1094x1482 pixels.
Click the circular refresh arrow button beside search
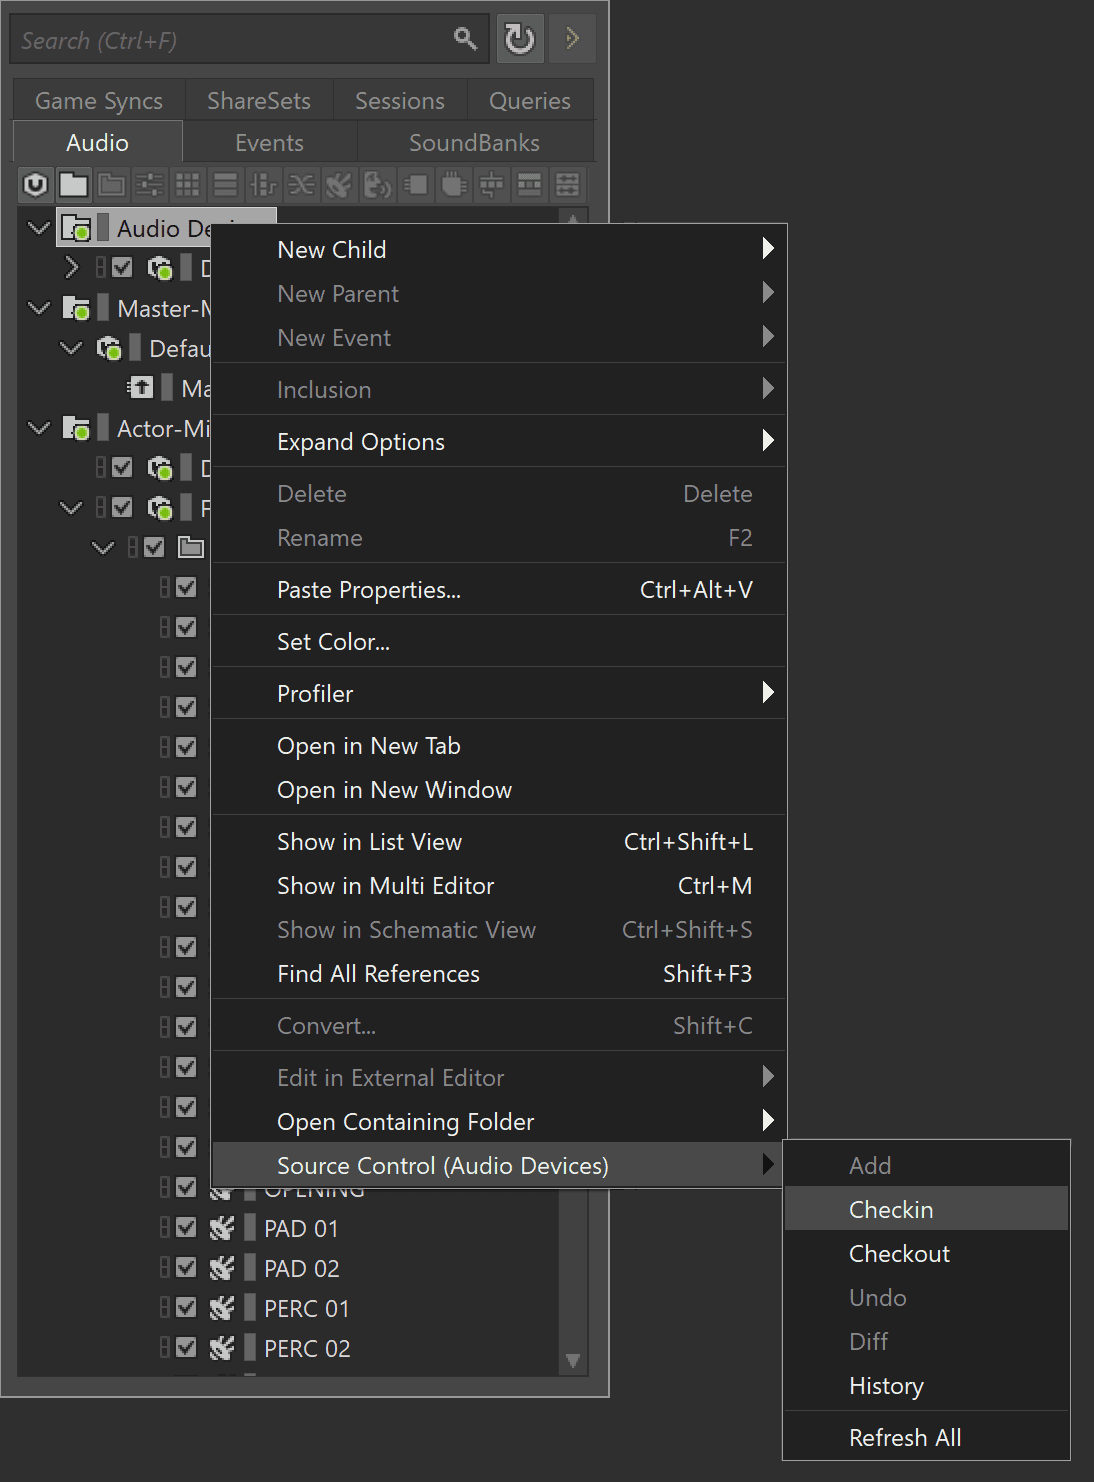click(x=520, y=39)
